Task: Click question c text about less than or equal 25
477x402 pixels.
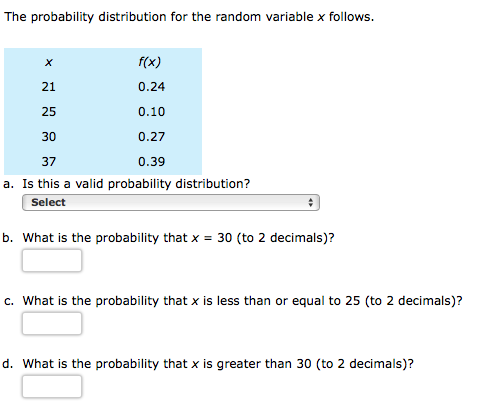Action: click(242, 301)
